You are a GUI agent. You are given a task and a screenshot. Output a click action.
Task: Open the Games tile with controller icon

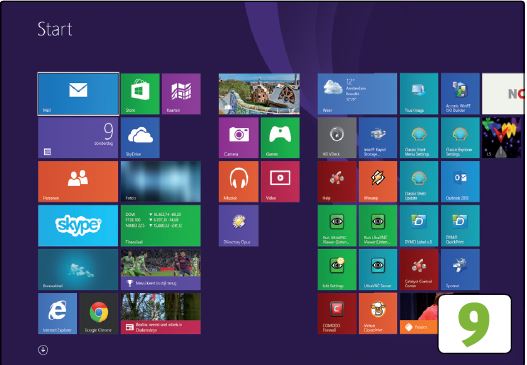(280, 138)
